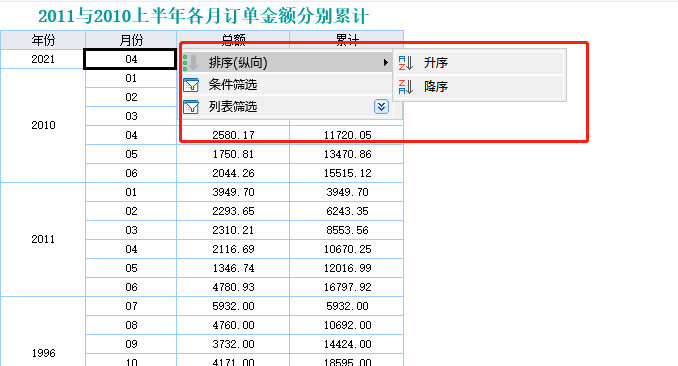Click the vertical sort arrow icon
The width and height of the screenshot is (678, 366).
click(191, 63)
